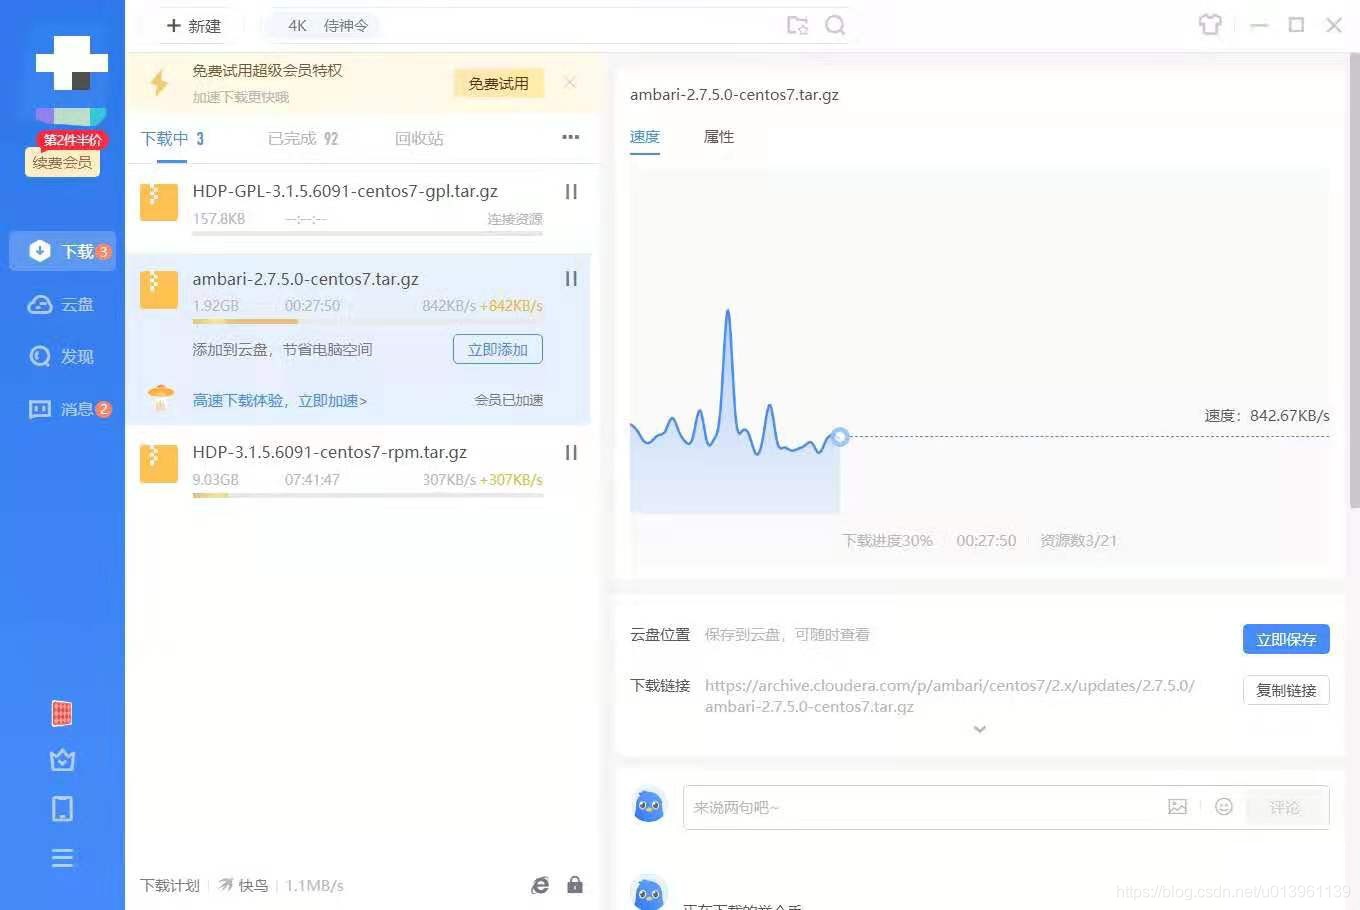Click the 免费试用 button
Image resolution: width=1360 pixels, height=910 pixels.
[x=498, y=83]
